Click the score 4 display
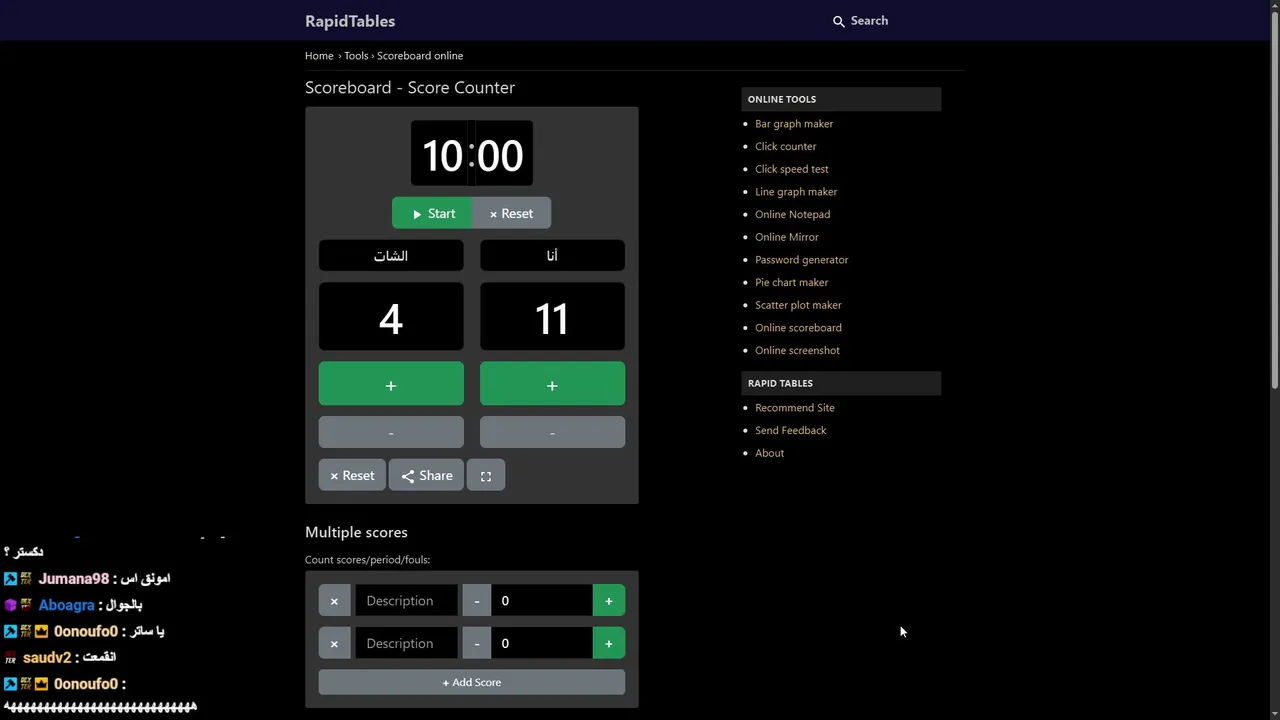Image resolution: width=1280 pixels, height=720 pixels. click(x=391, y=318)
